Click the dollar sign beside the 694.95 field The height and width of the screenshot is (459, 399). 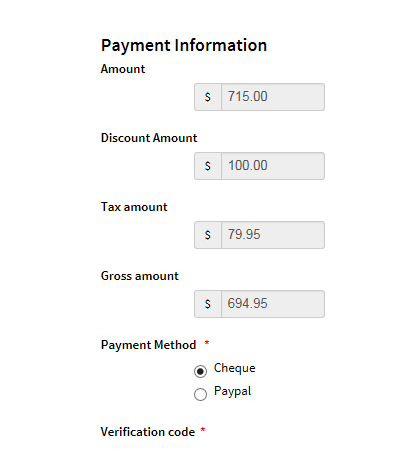click(x=208, y=304)
